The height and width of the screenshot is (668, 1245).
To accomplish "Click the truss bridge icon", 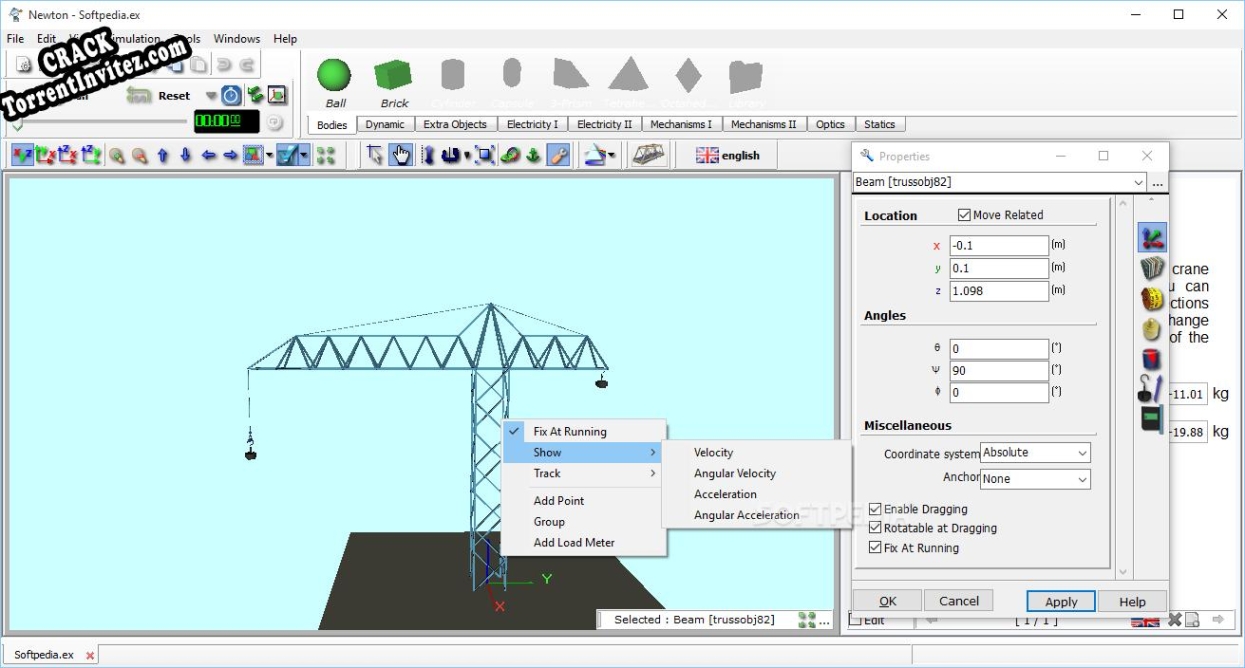I will [x=649, y=155].
